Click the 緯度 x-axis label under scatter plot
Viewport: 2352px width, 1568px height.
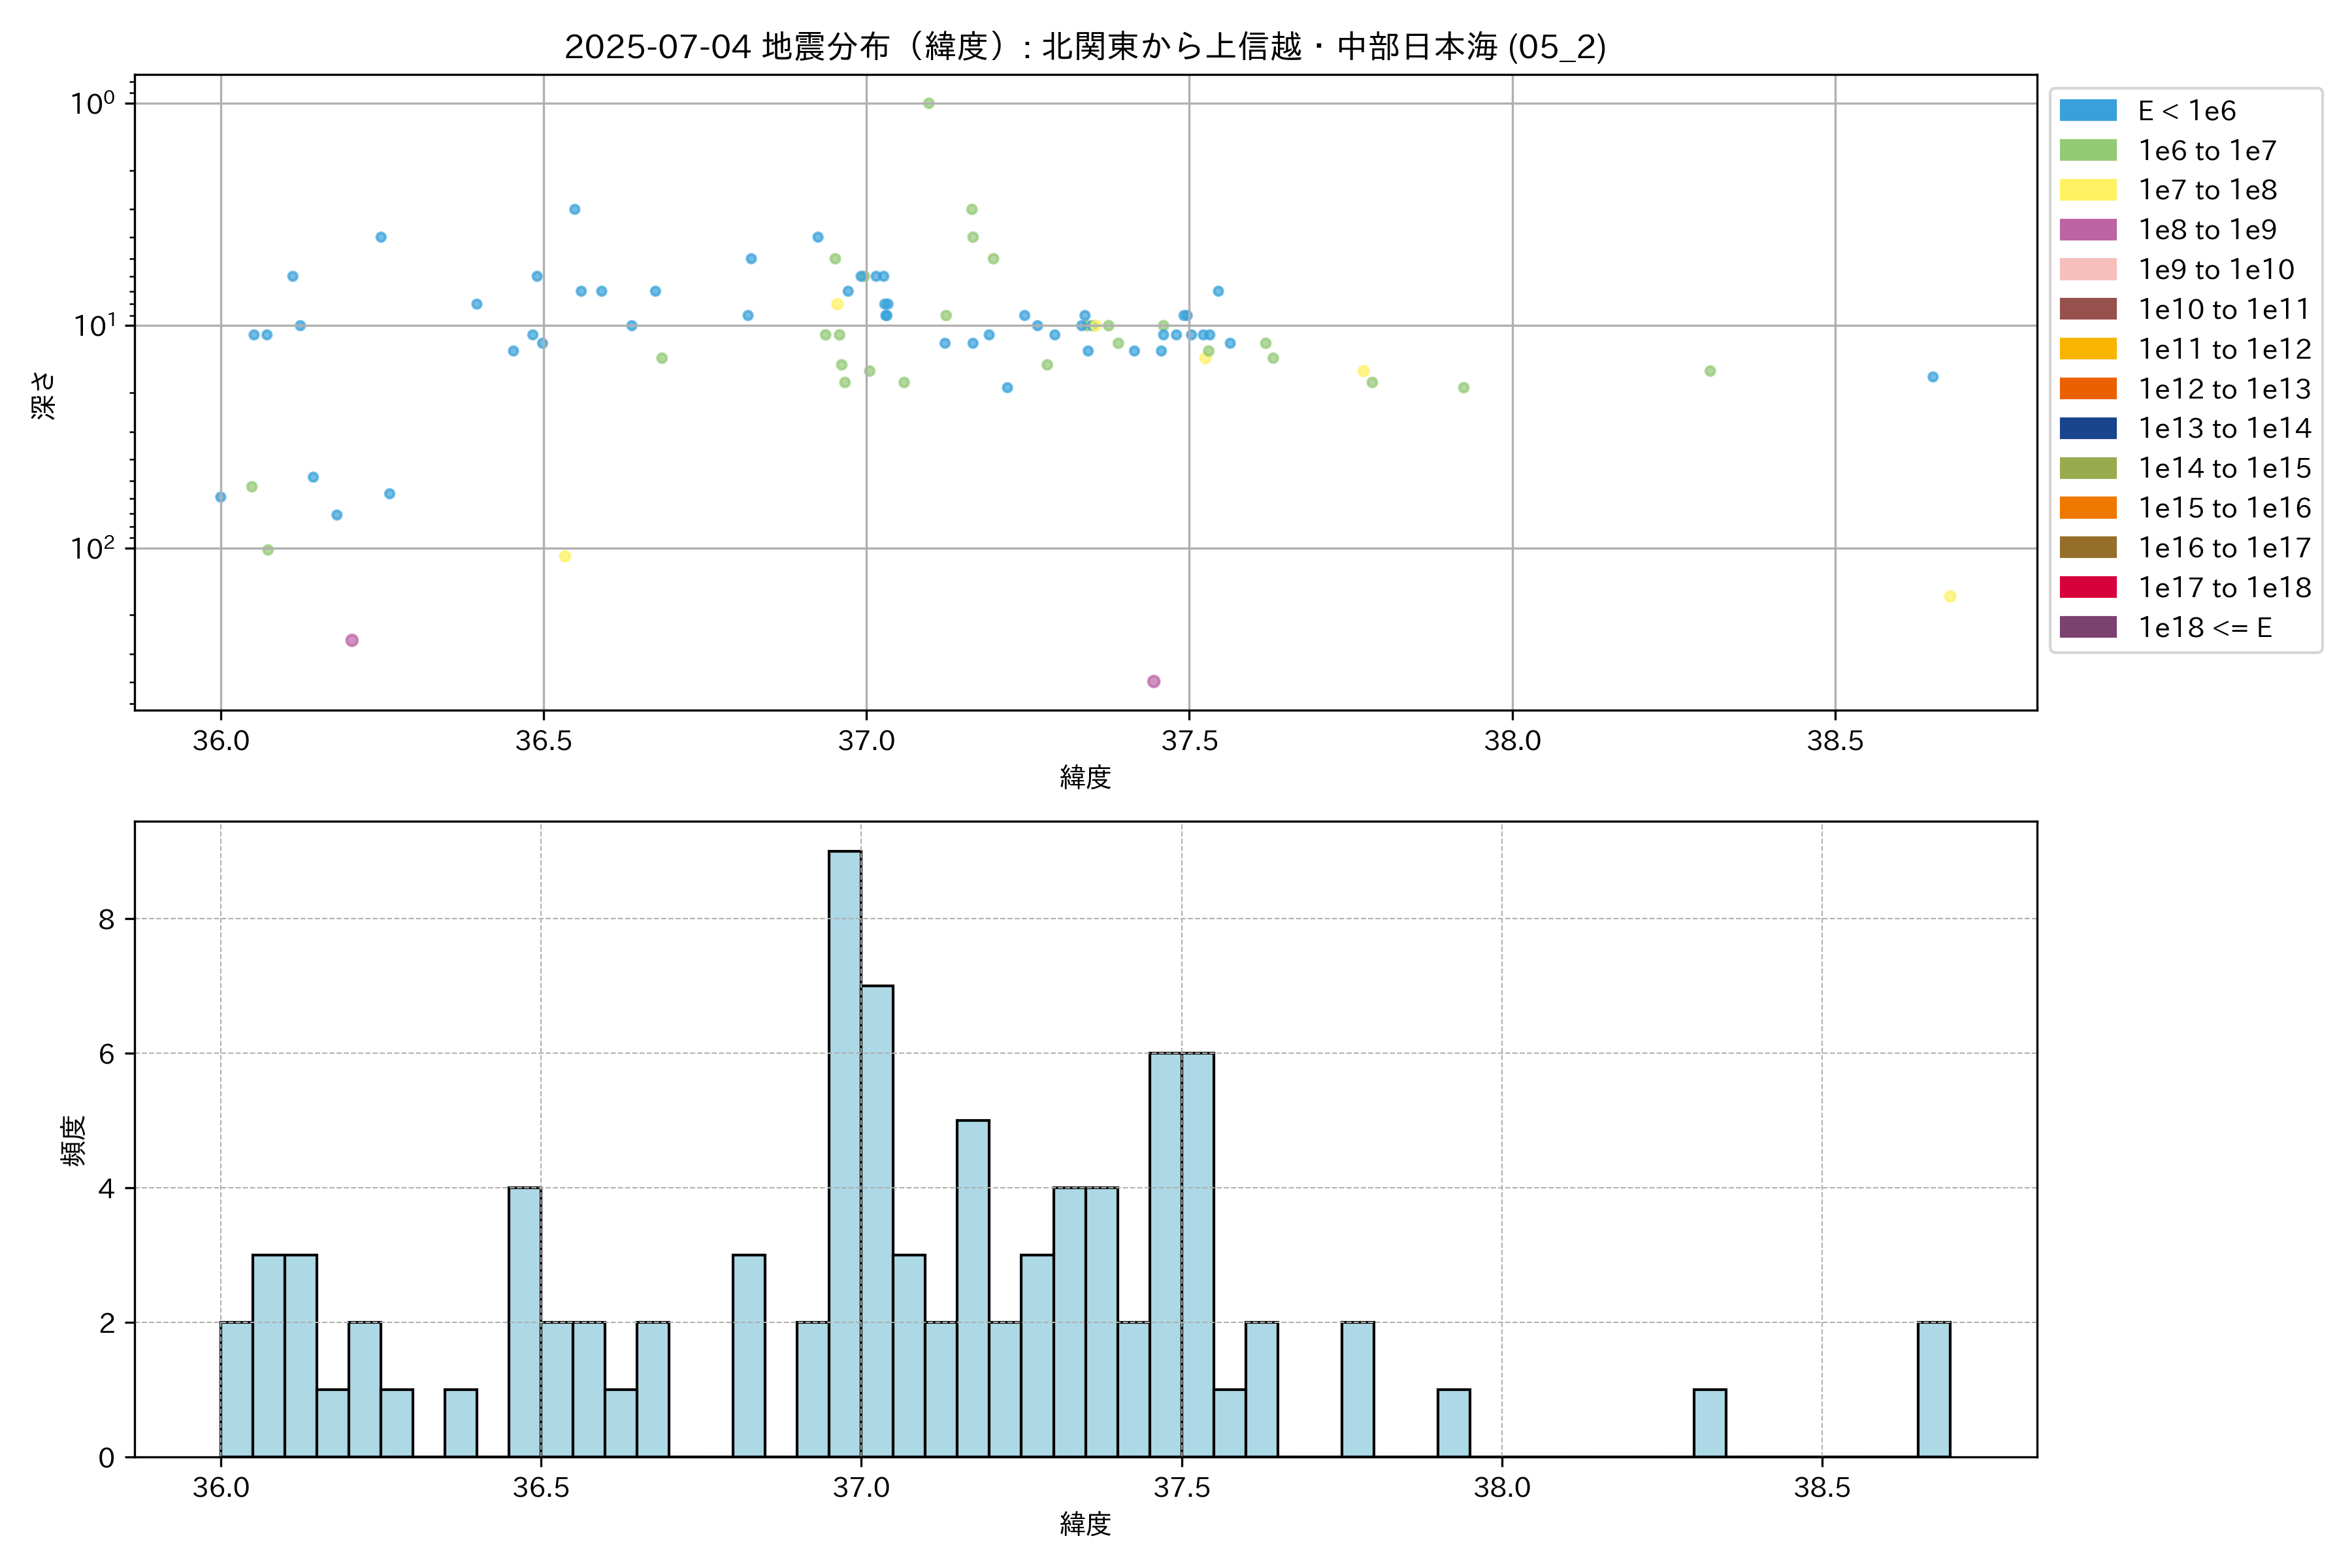[1085, 776]
